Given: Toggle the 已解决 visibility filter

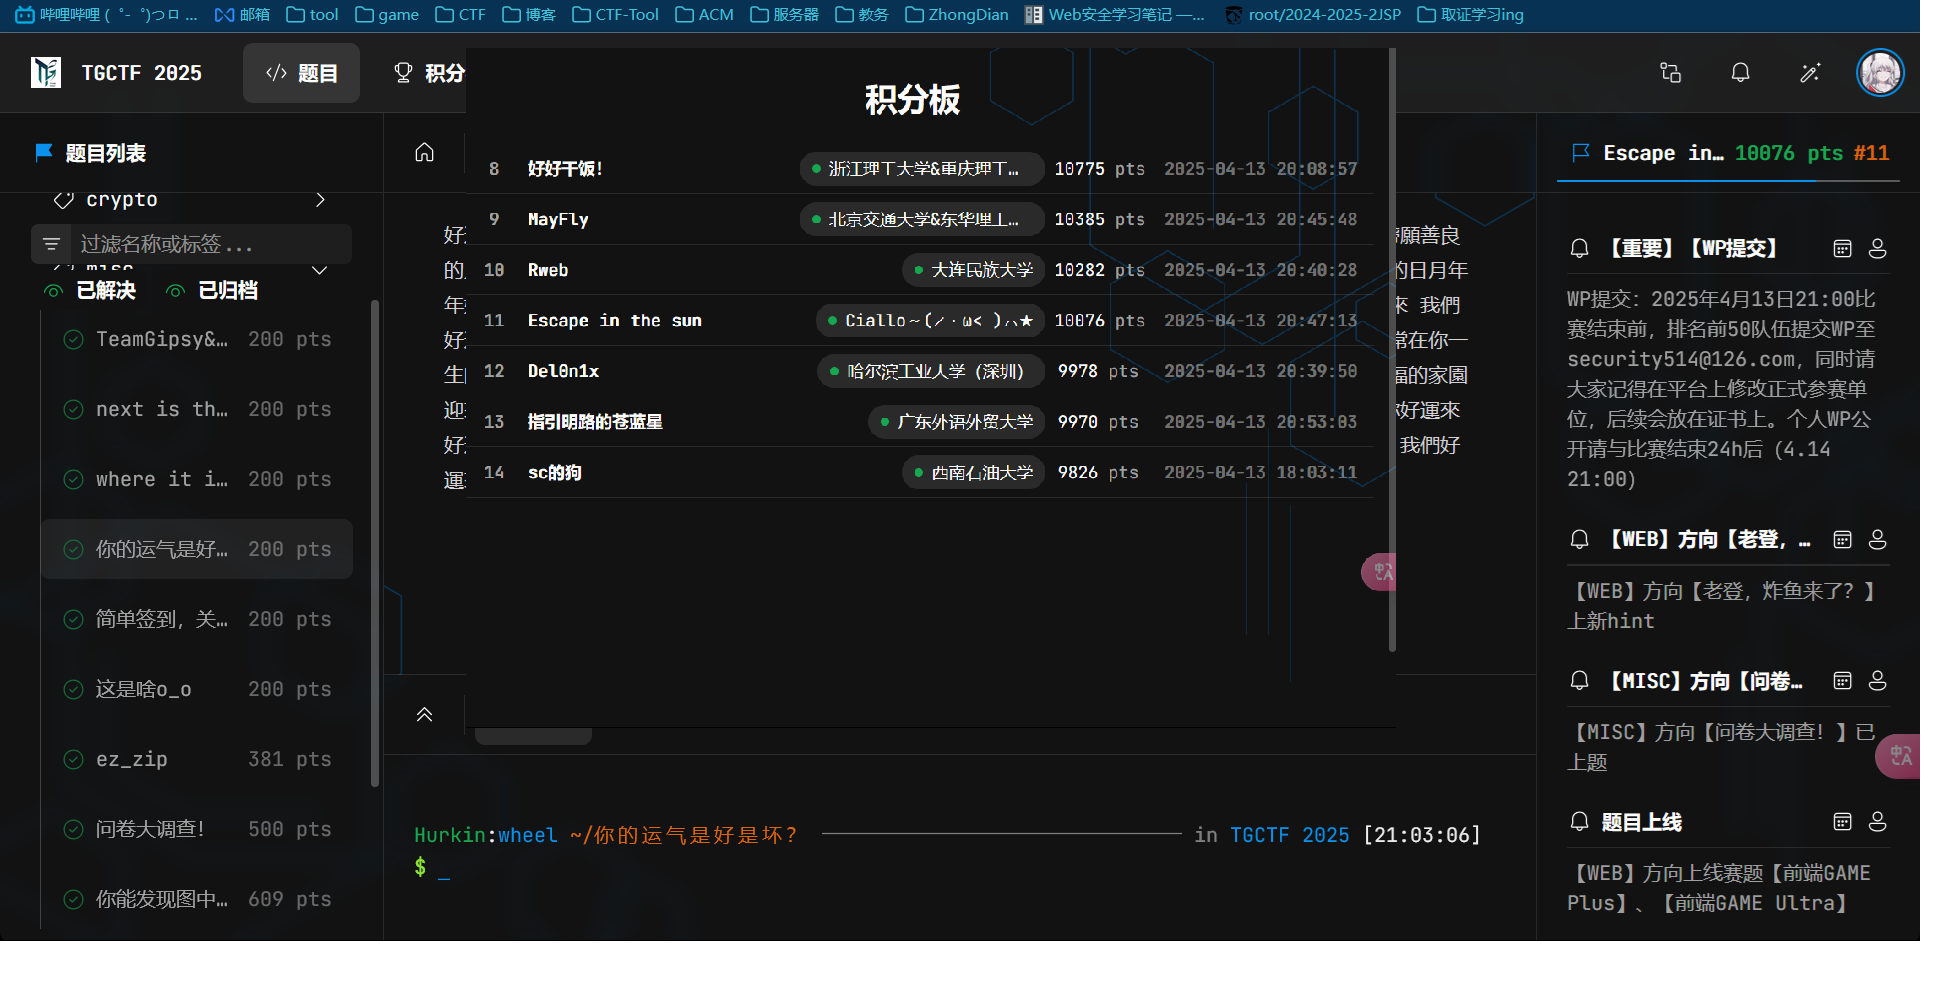Looking at the screenshot, I should 90,291.
